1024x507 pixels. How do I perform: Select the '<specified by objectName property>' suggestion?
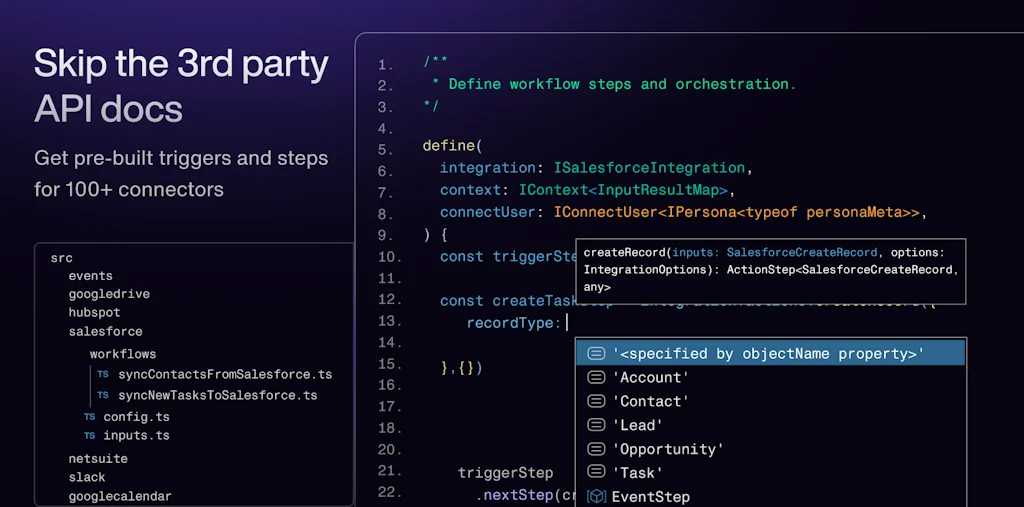pyautogui.click(x=770, y=353)
